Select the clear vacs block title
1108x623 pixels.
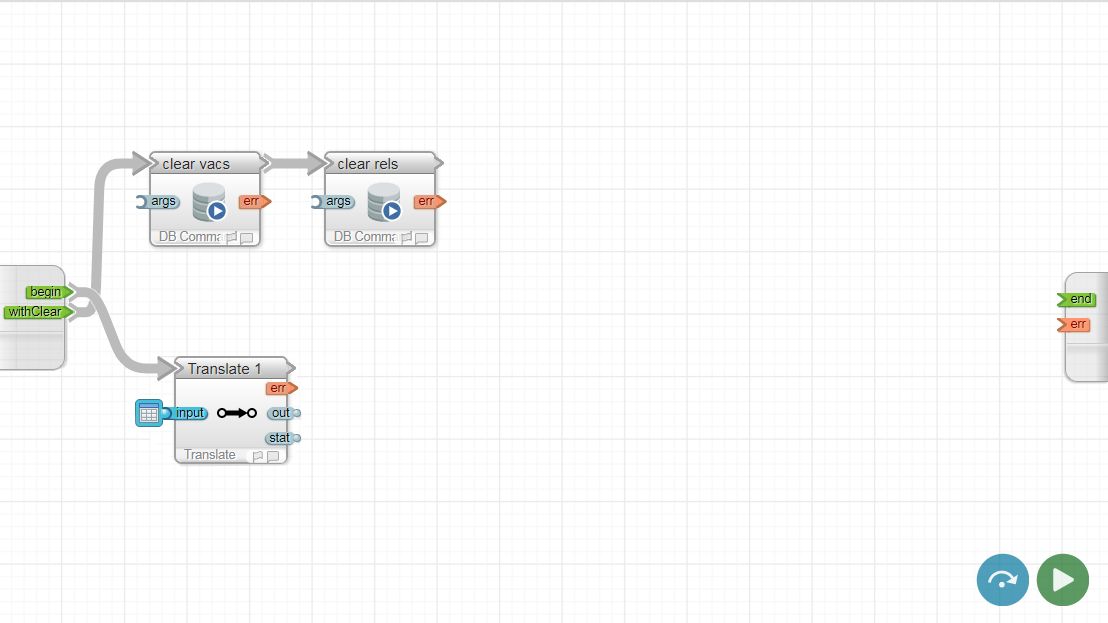196,164
